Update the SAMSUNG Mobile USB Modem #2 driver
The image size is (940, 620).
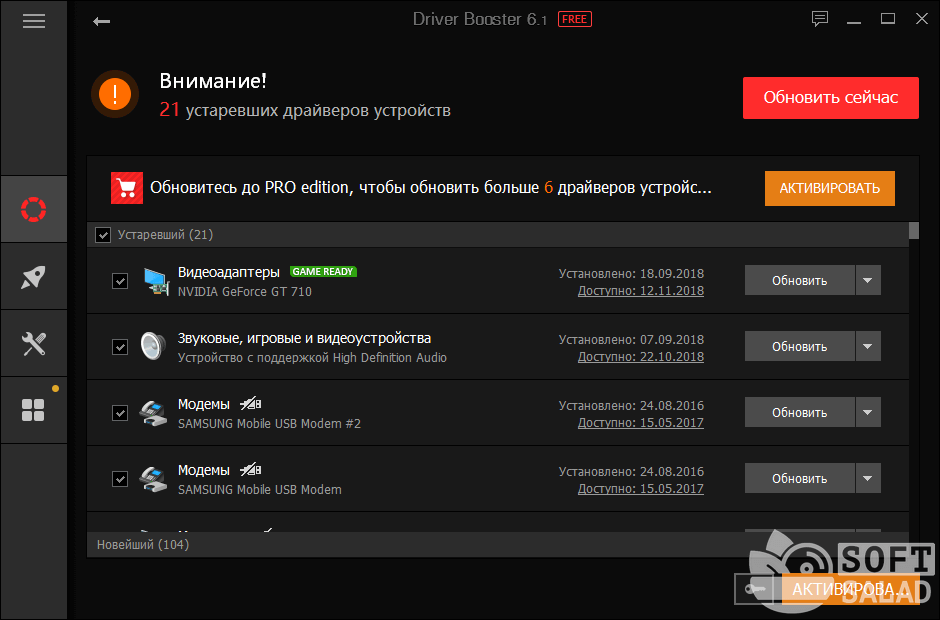pos(799,412)
